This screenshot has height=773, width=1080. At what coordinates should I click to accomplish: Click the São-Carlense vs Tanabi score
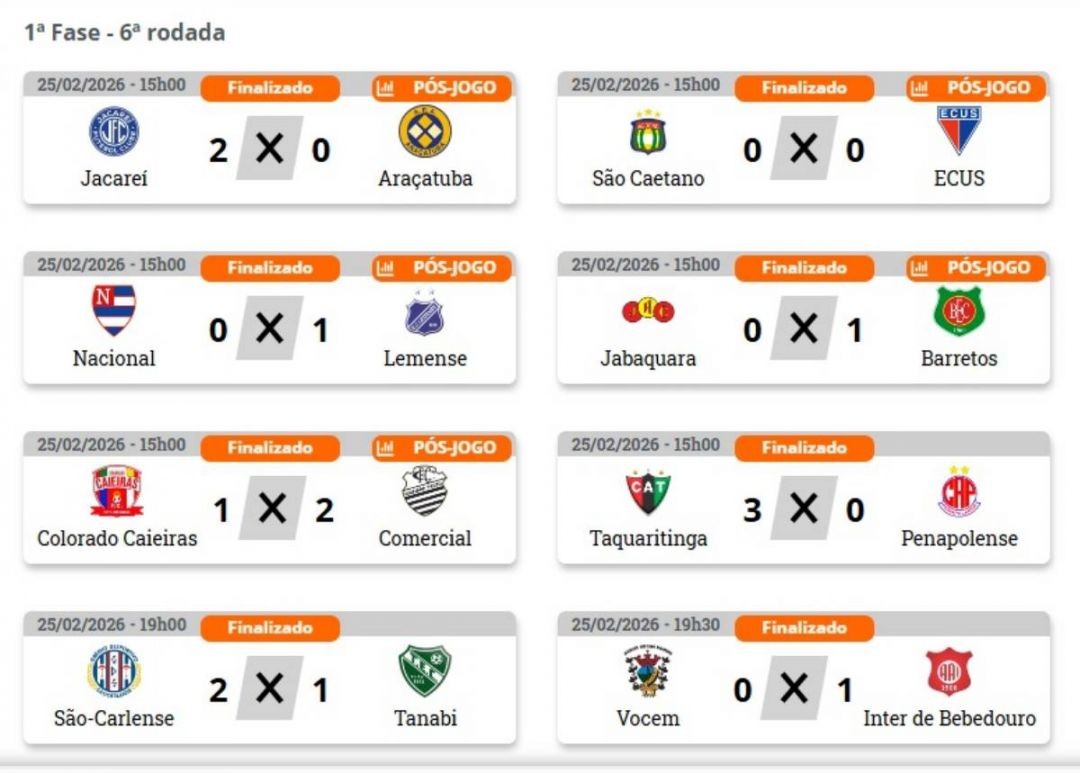pos(269,690)
